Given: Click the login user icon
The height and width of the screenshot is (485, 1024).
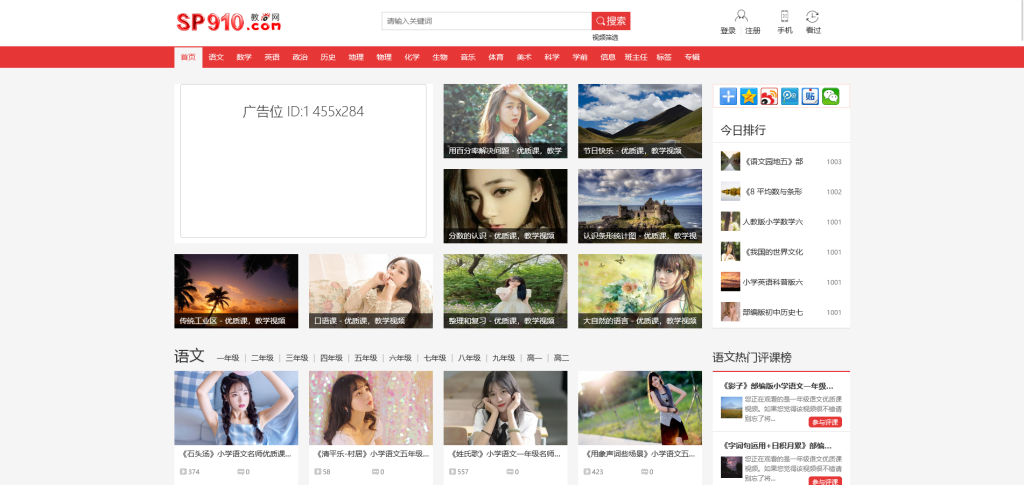Looking at the screenshot, I should [x=740, y=16].
